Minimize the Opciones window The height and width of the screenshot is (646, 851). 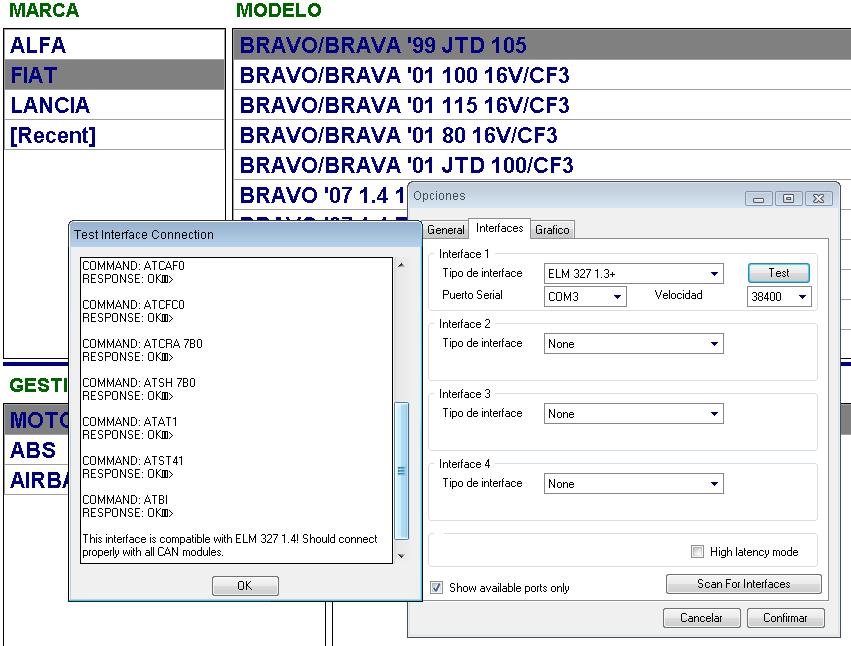(758, 199)
